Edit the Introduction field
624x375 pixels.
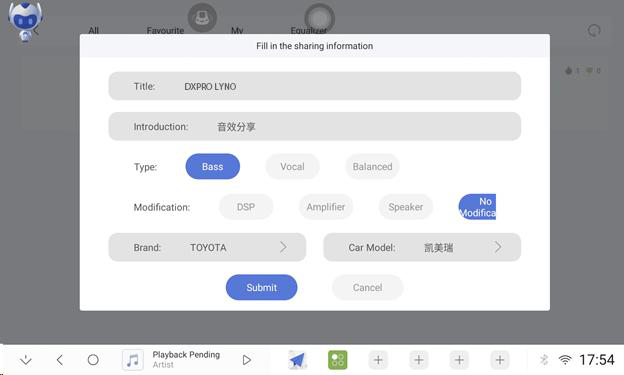pyautogui.click(x=315, y=126)
